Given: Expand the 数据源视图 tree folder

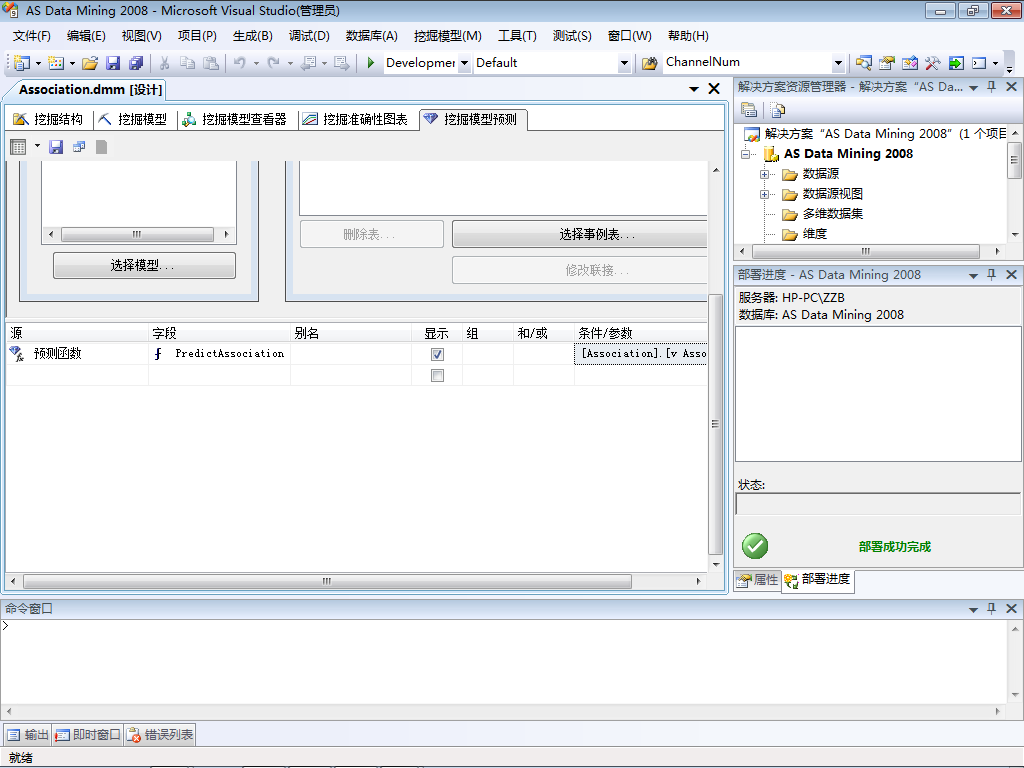Looking at the screenshot, I should tap(764, 195).
